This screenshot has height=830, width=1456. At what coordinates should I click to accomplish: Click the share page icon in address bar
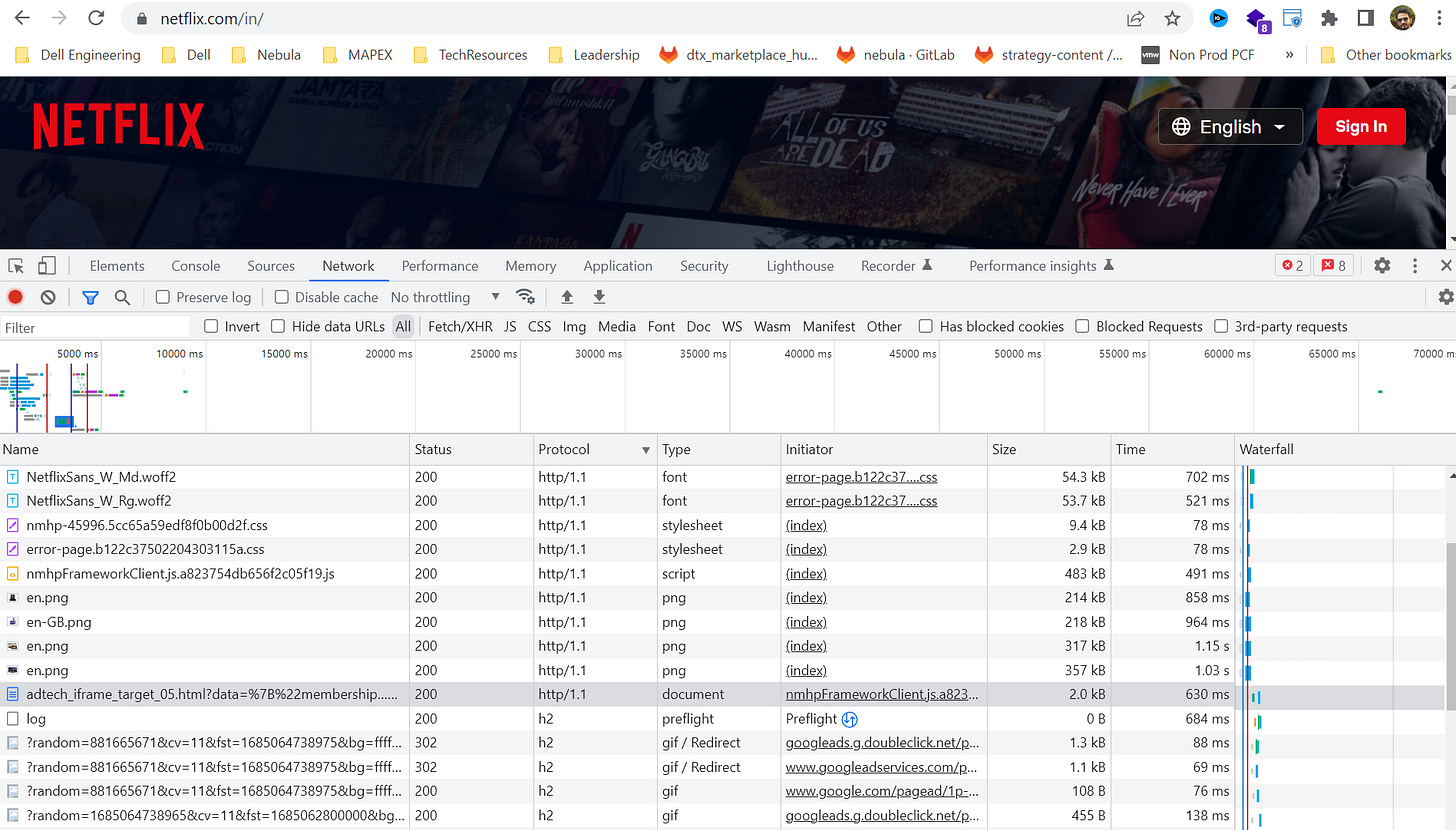point(1135,18)
